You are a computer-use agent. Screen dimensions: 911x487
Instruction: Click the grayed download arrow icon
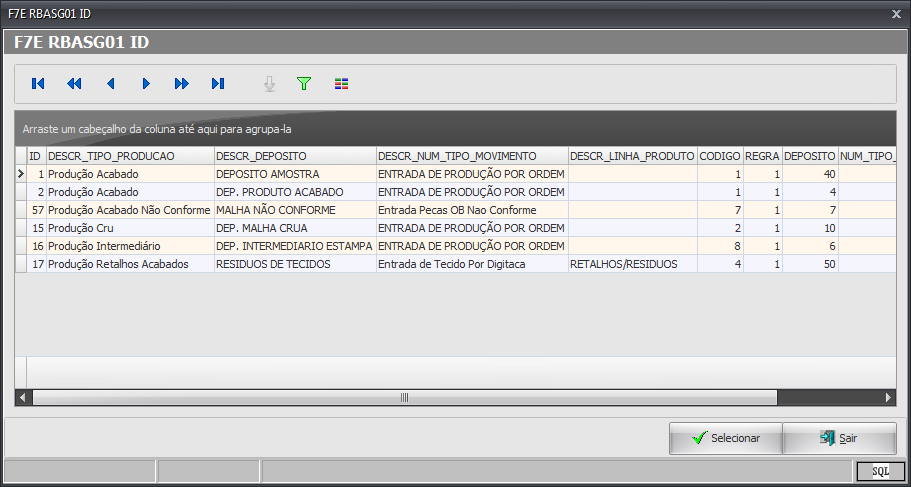tap(269, 84)
